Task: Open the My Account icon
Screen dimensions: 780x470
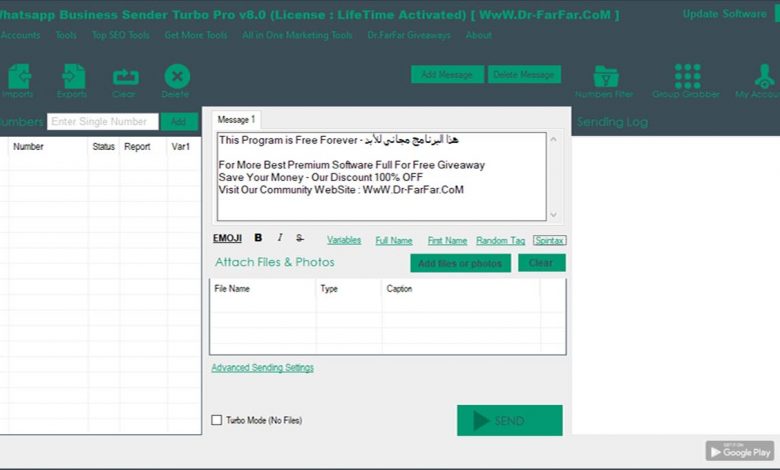Action: 765,77
